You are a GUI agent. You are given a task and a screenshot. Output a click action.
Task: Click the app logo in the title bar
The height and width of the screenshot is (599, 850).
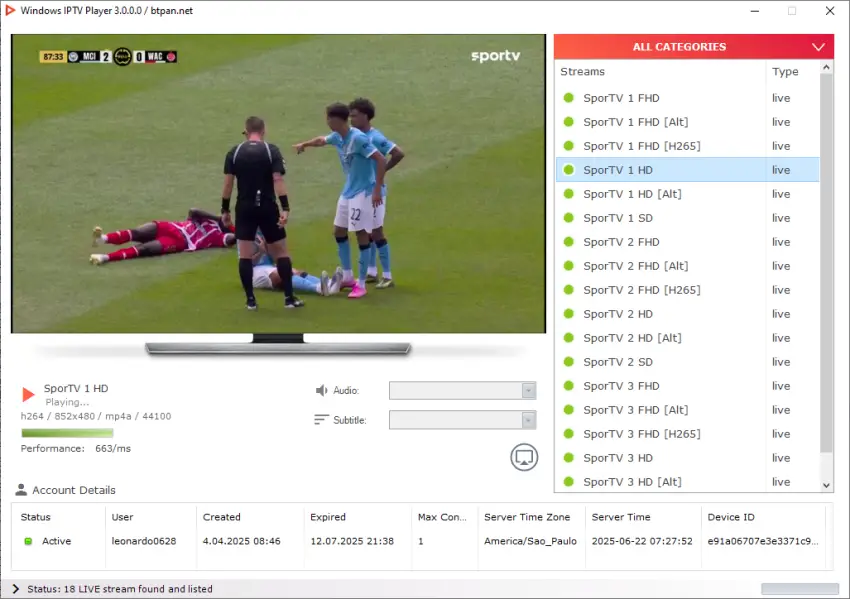pyautogui.click(x=10, y=10)
